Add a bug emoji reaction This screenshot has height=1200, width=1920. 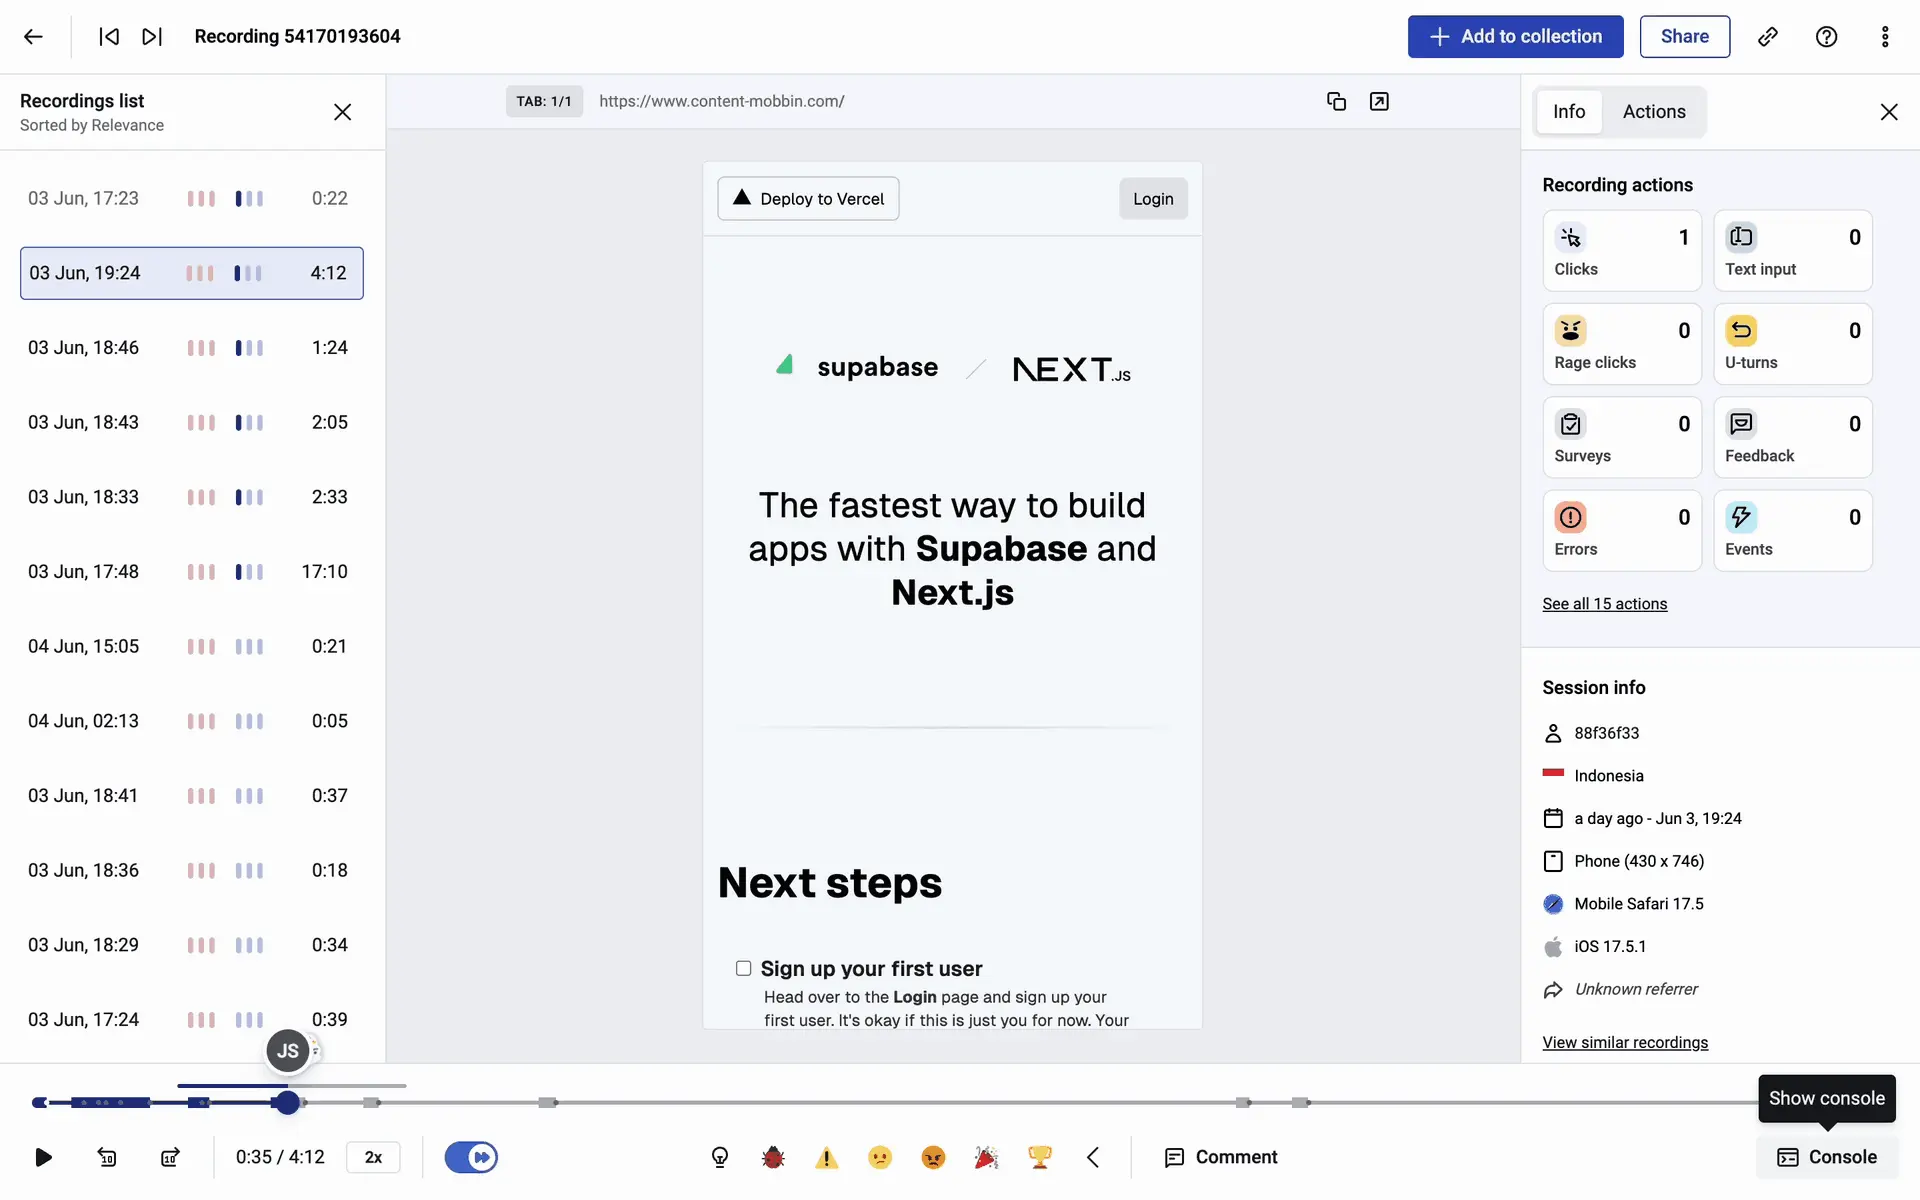click(x=773, y=1157)
